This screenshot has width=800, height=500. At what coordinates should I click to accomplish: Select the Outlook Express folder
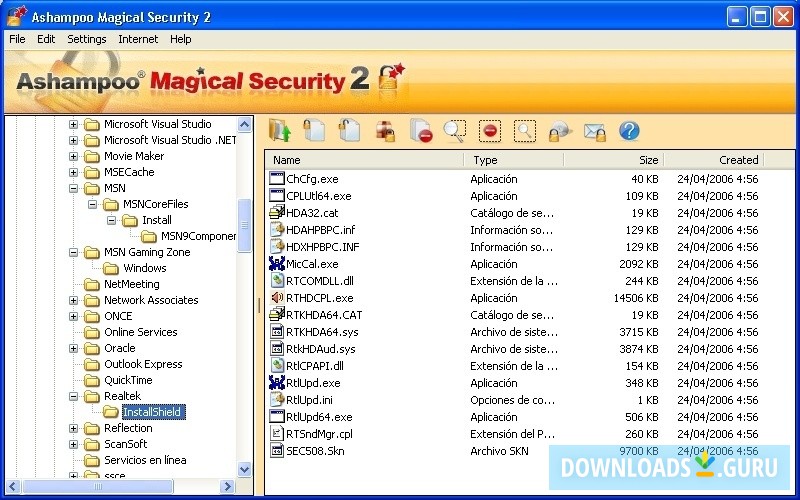coord(143,364)
